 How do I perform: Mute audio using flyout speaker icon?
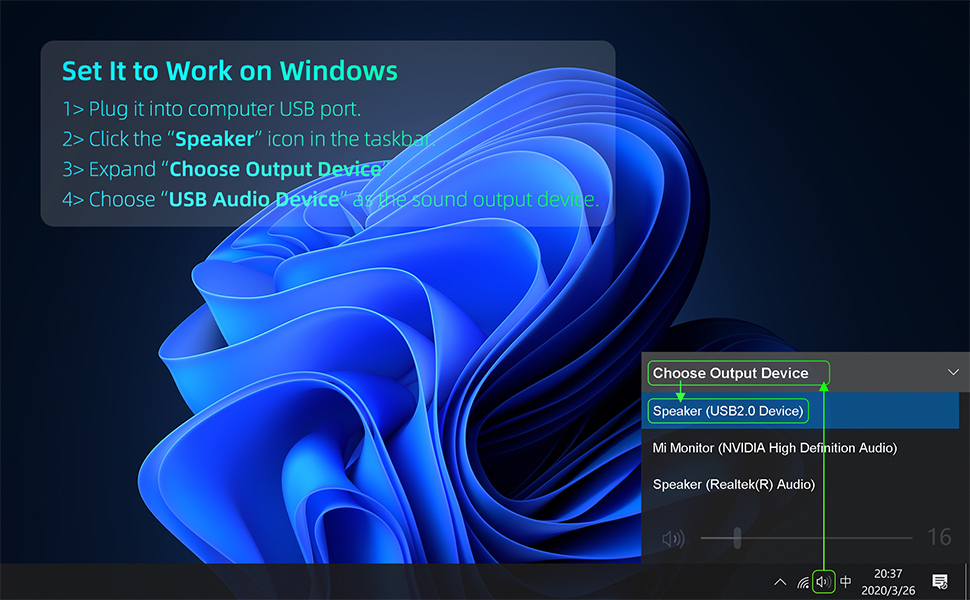tap(673, 539)
